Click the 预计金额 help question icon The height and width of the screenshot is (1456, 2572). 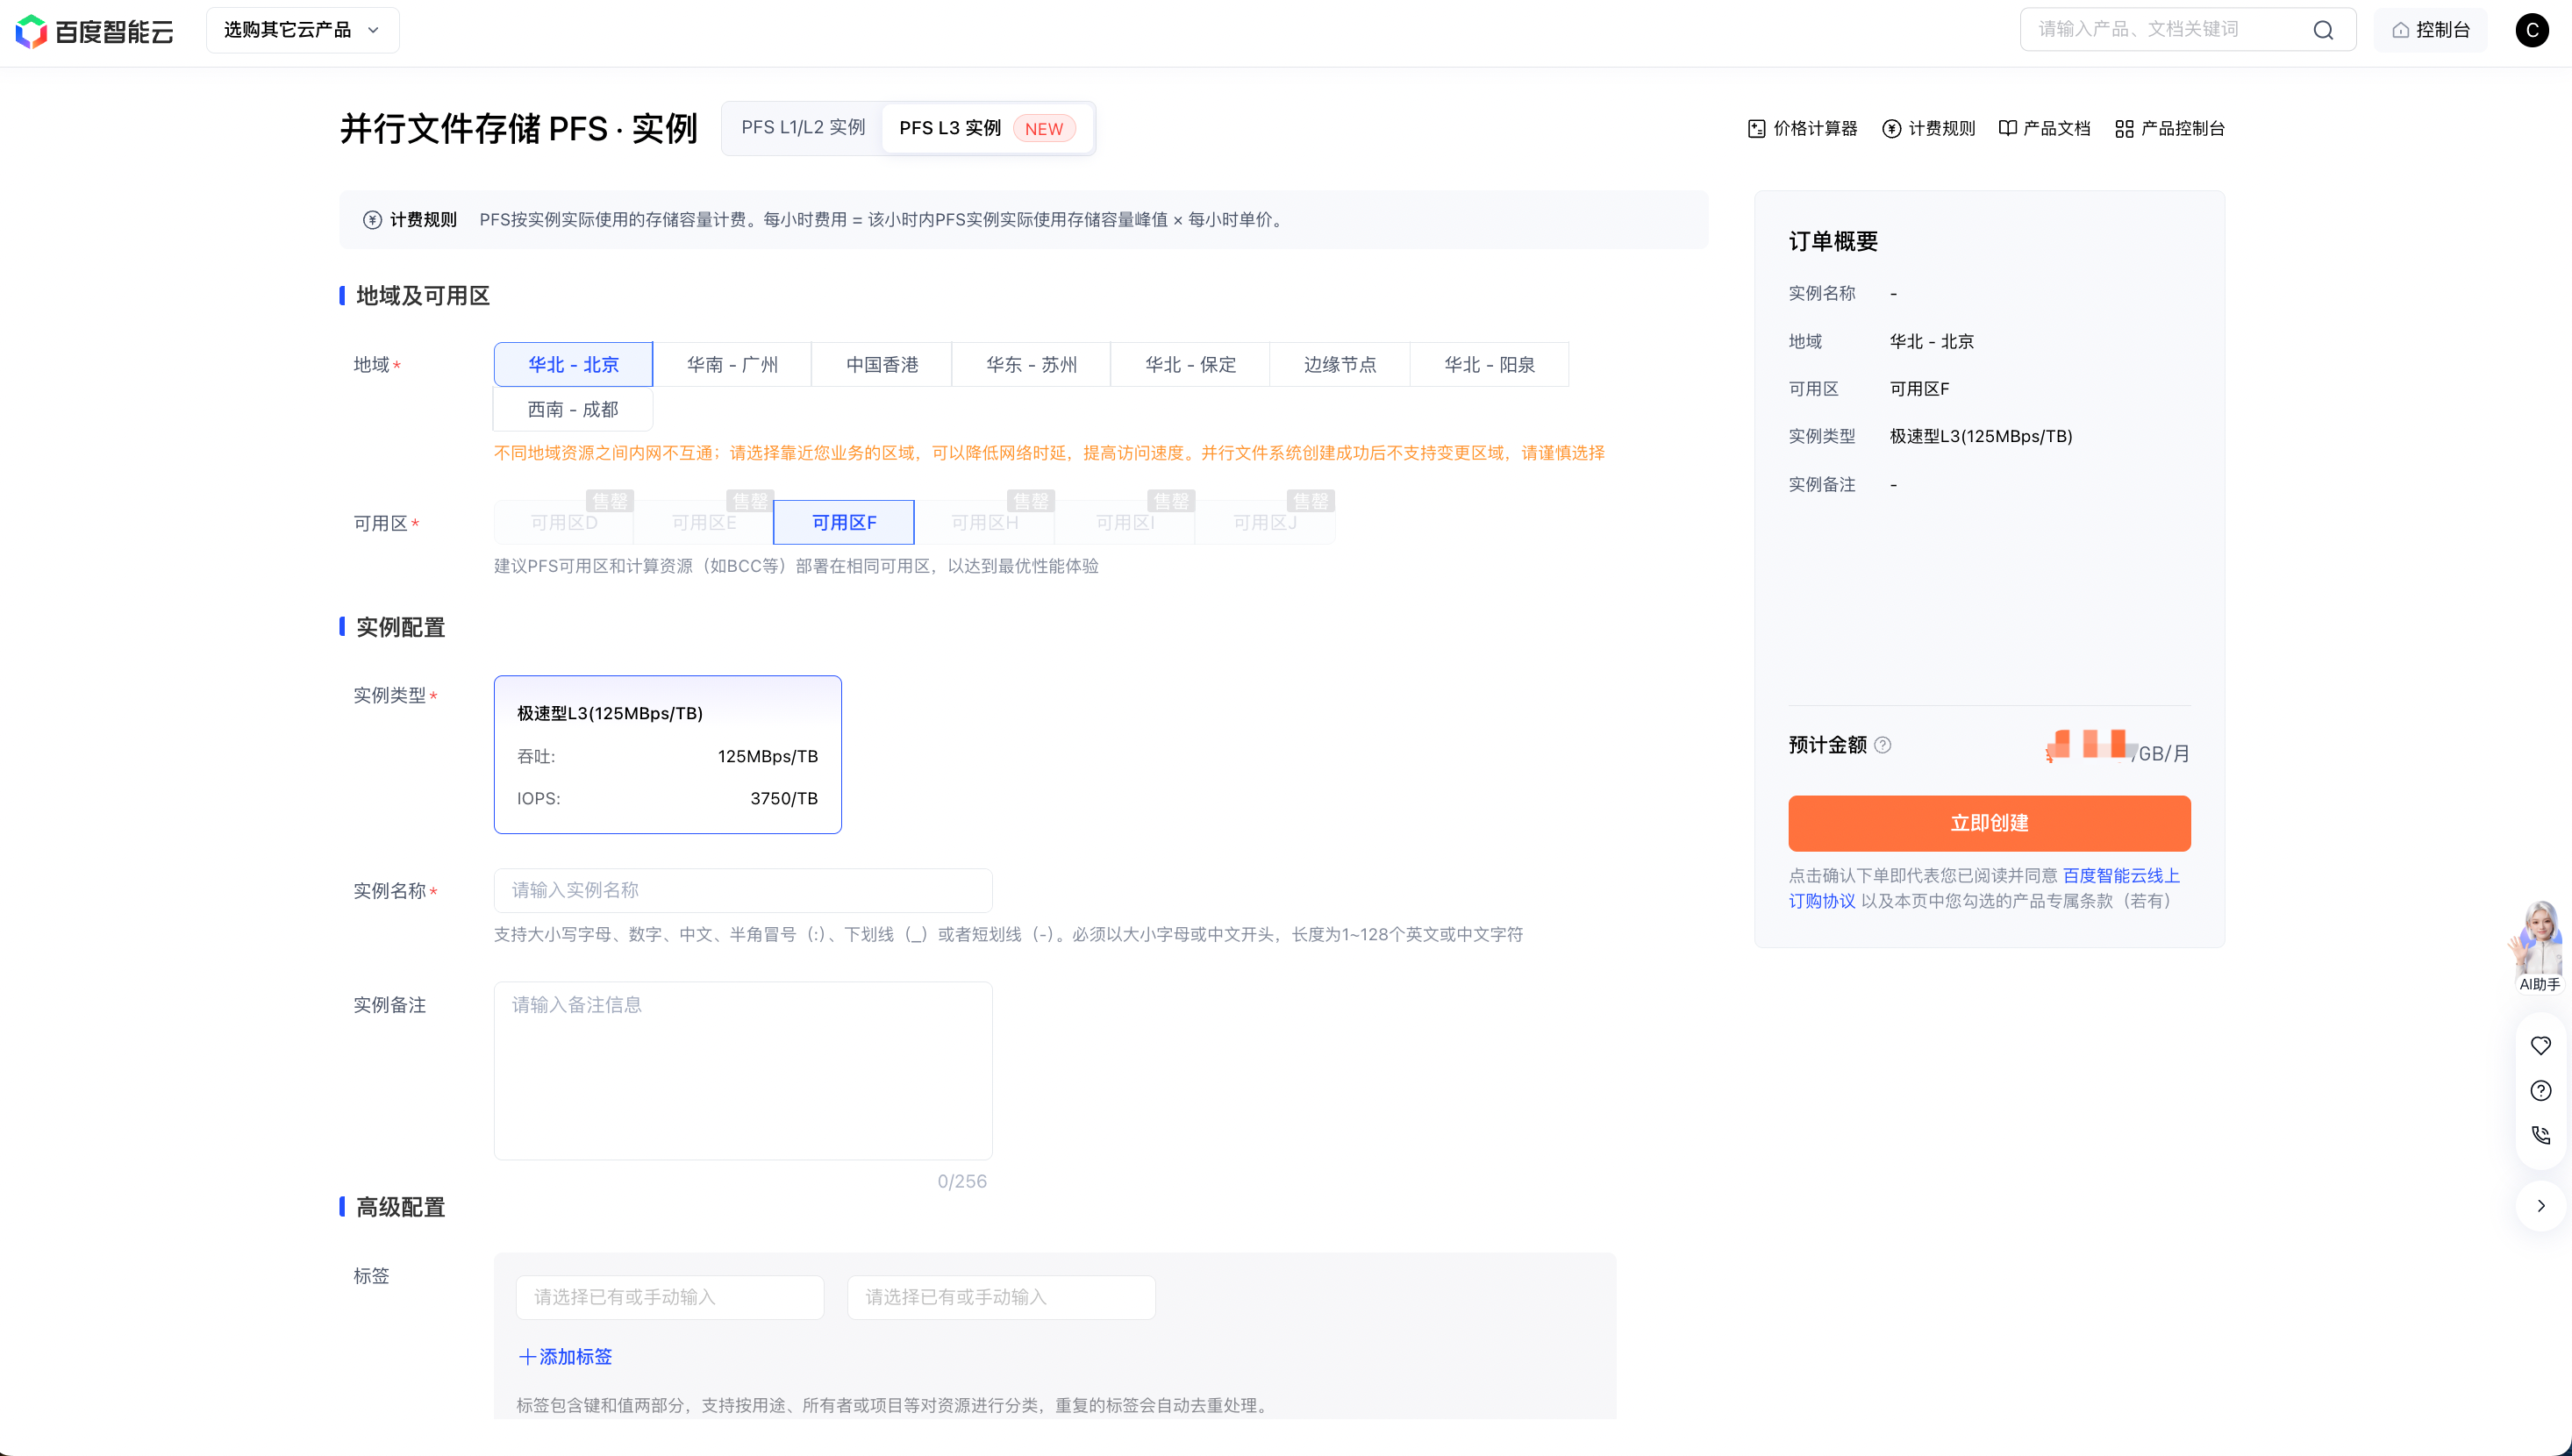click(x=1883, y=744)
